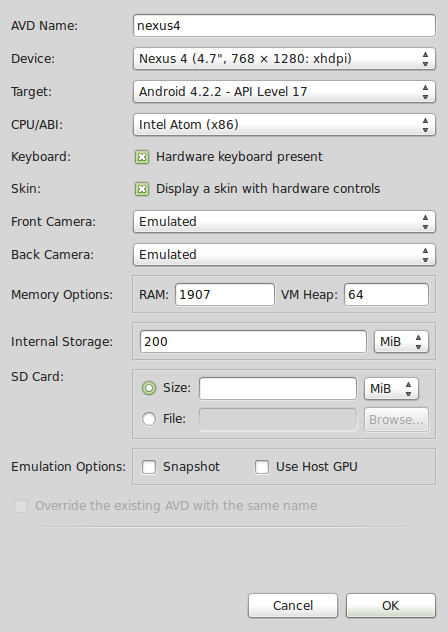Click the AVD Name text field
Viewport: 448px width, 632px height.
[284, 26]
